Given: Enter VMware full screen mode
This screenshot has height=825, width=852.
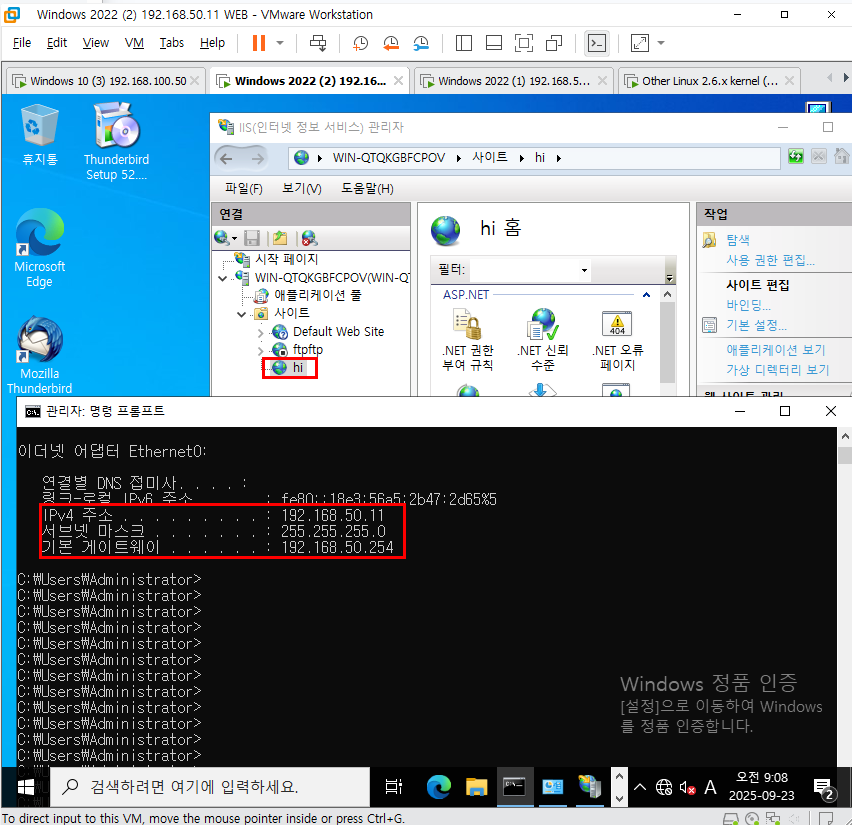Looking at the screenshot, I should tap(524, 43).
